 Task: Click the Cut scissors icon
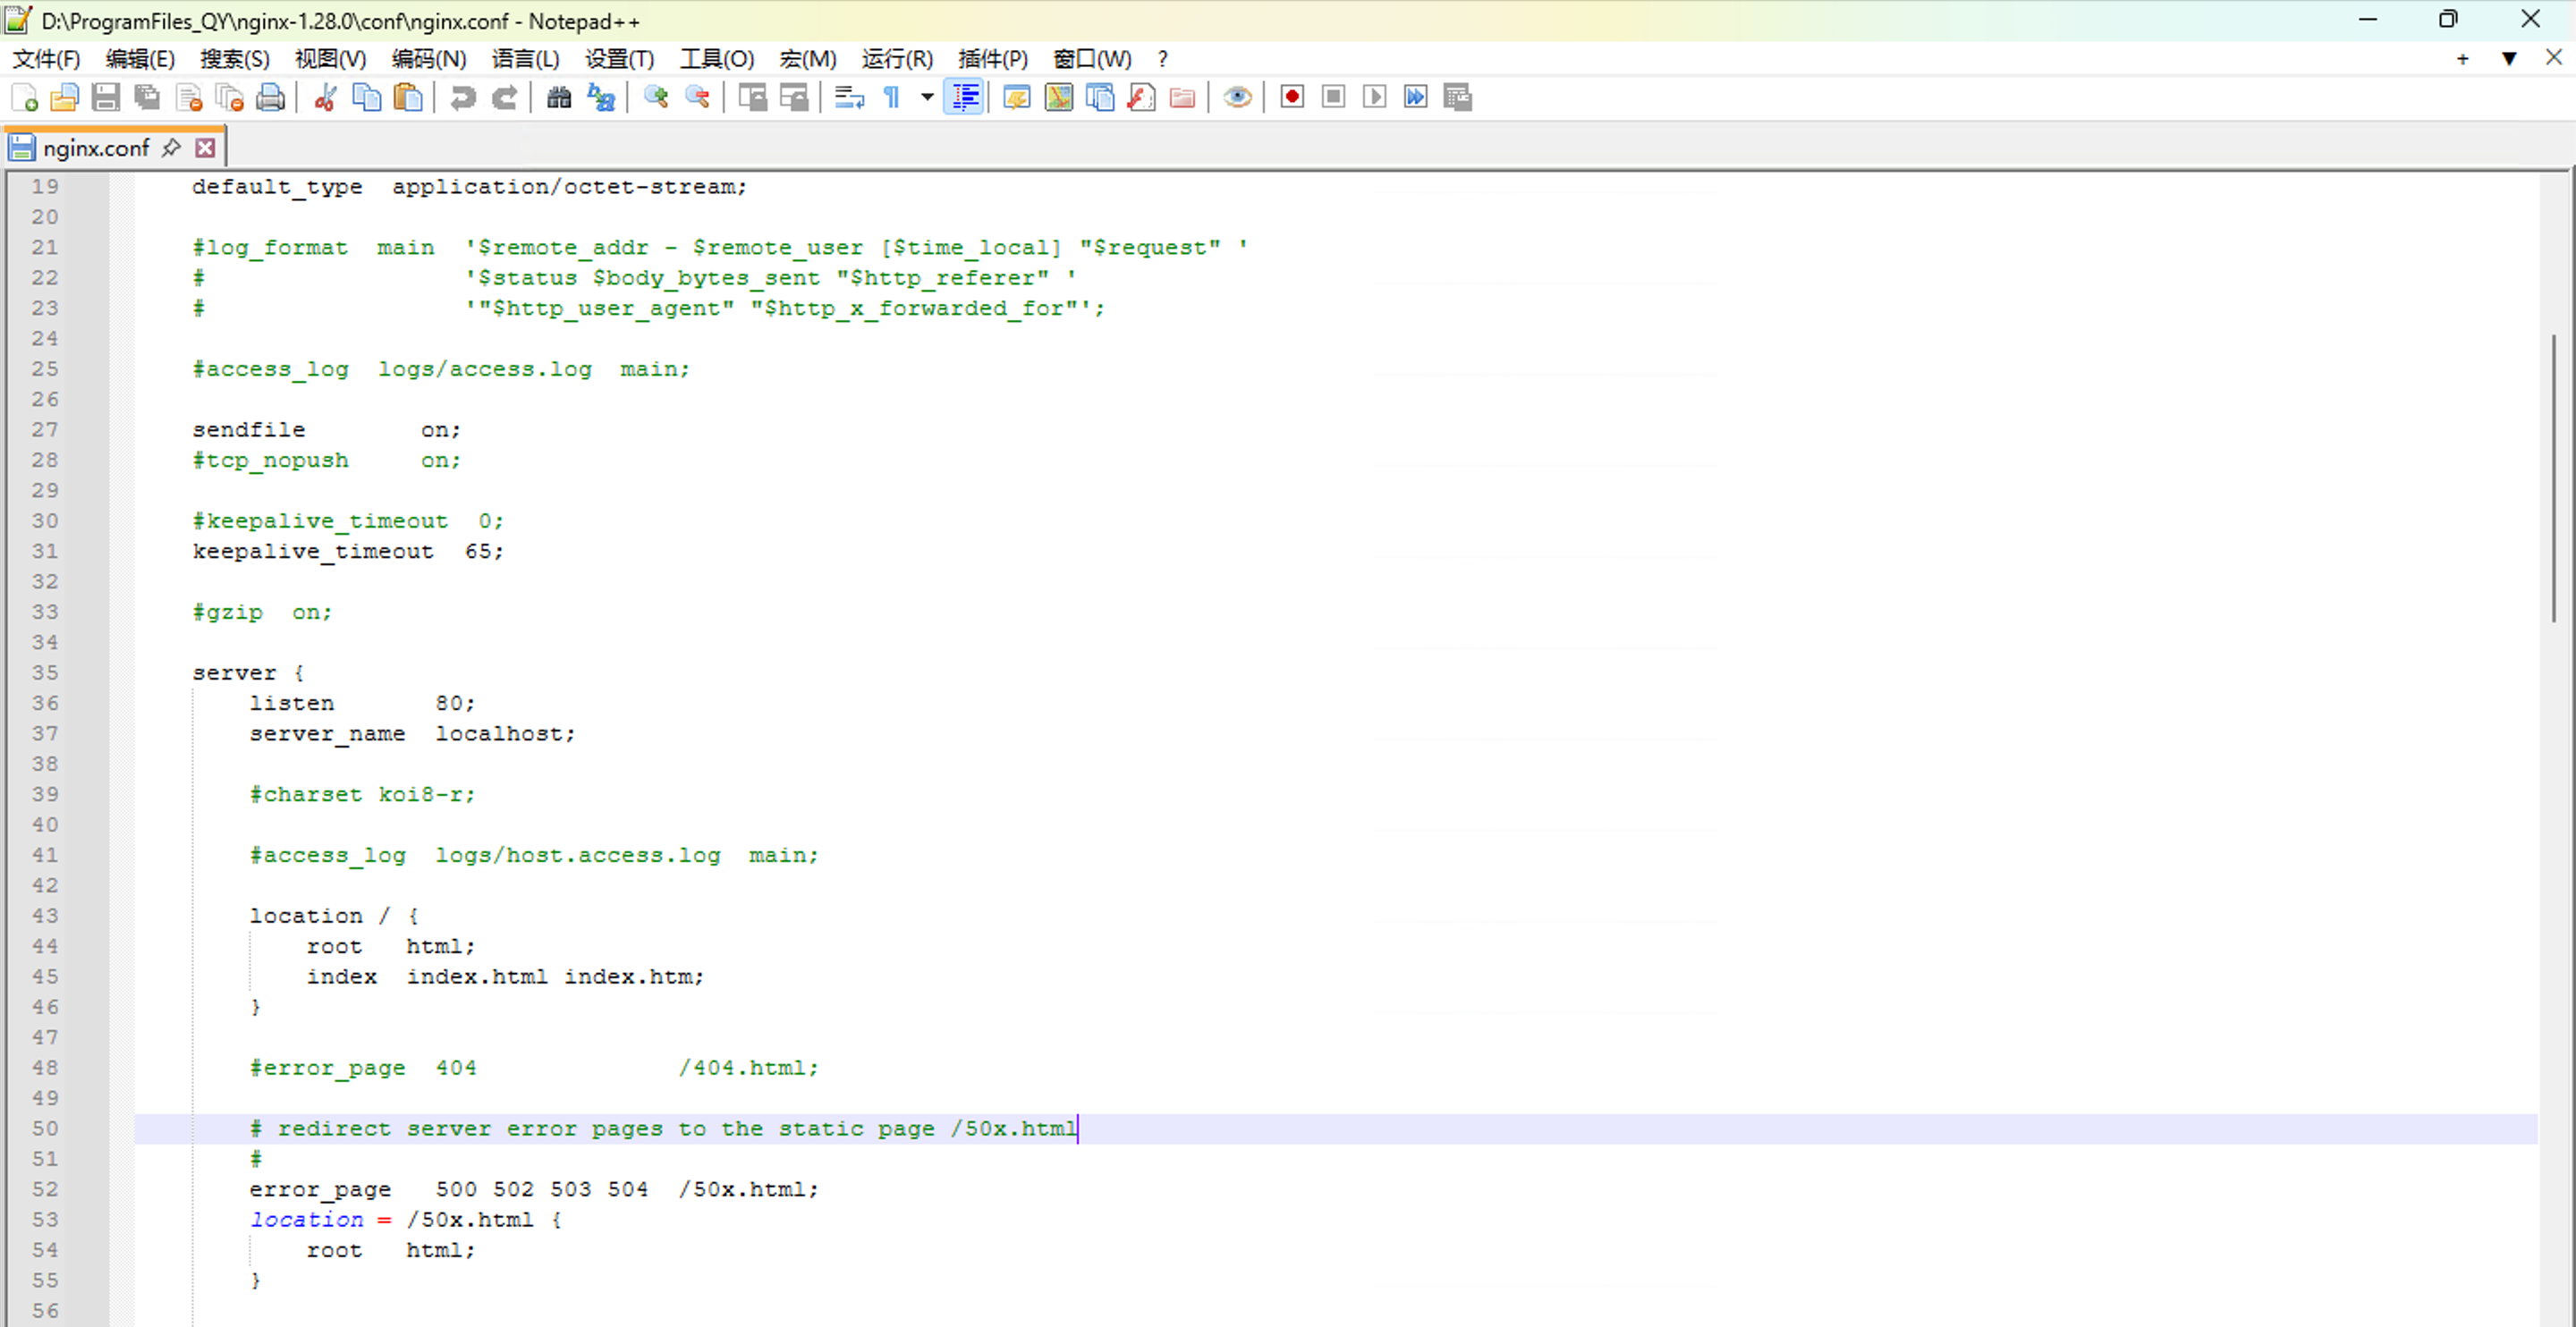(325, 97)
